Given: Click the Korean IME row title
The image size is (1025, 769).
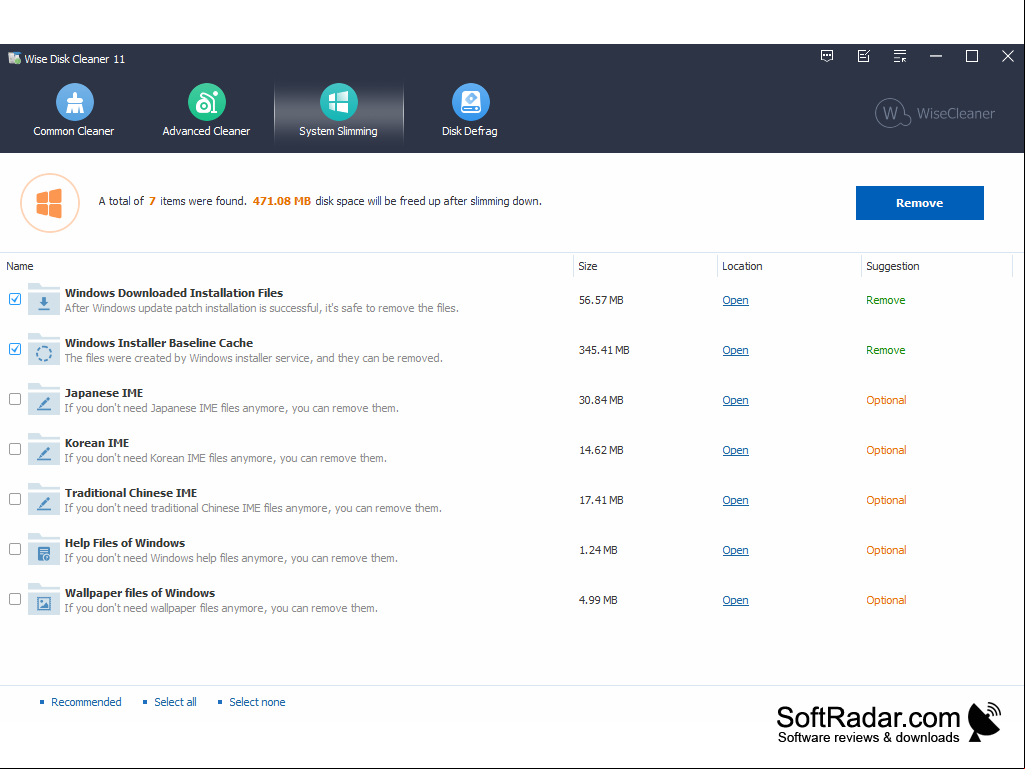Looking at the screenshot, I should point(97,443).
